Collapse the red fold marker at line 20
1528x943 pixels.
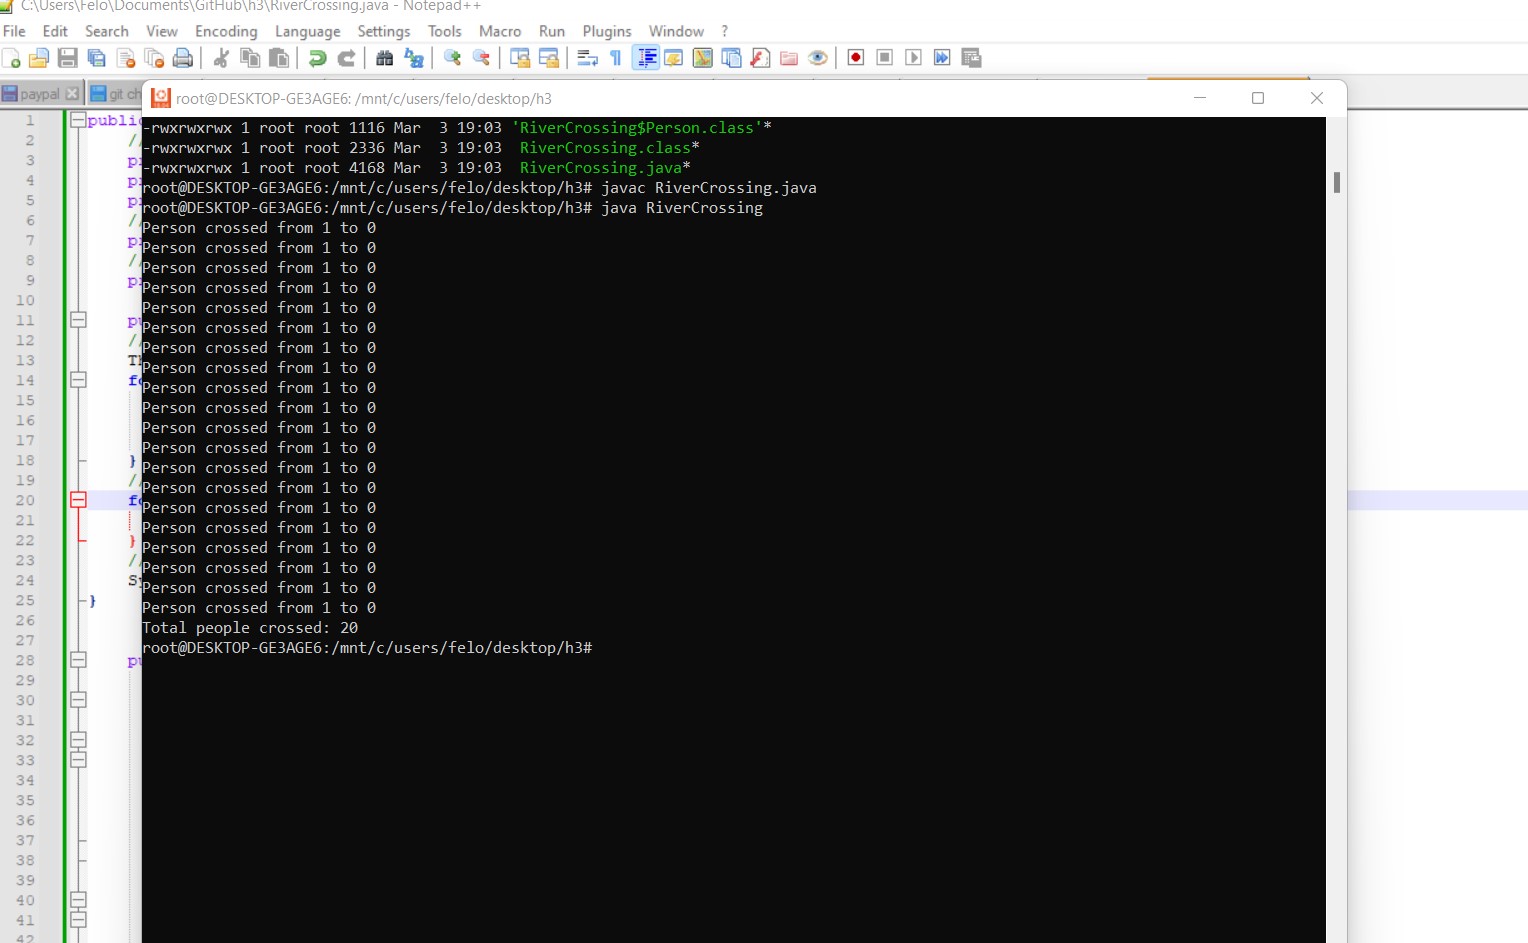[78, 500]
